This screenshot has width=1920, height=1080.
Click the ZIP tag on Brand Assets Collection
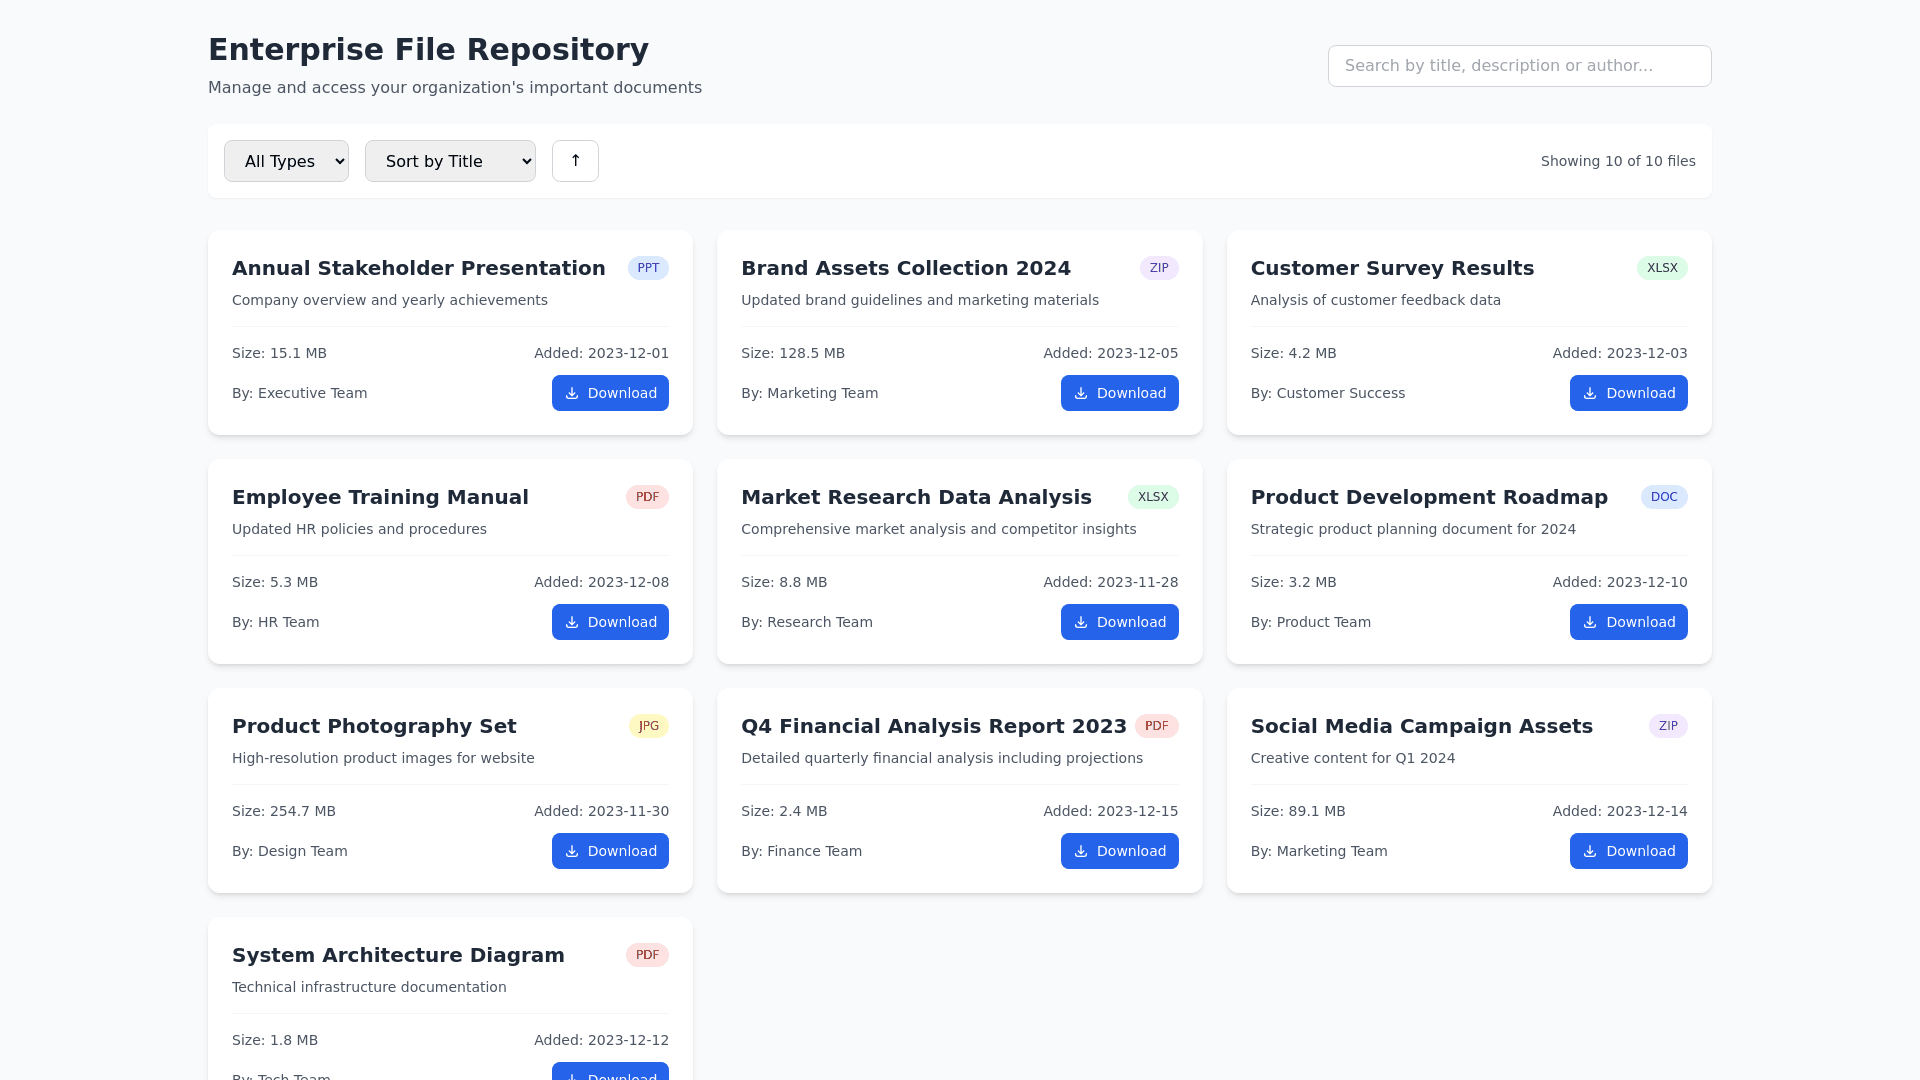pyautogui.click(x=1158, y=268)
